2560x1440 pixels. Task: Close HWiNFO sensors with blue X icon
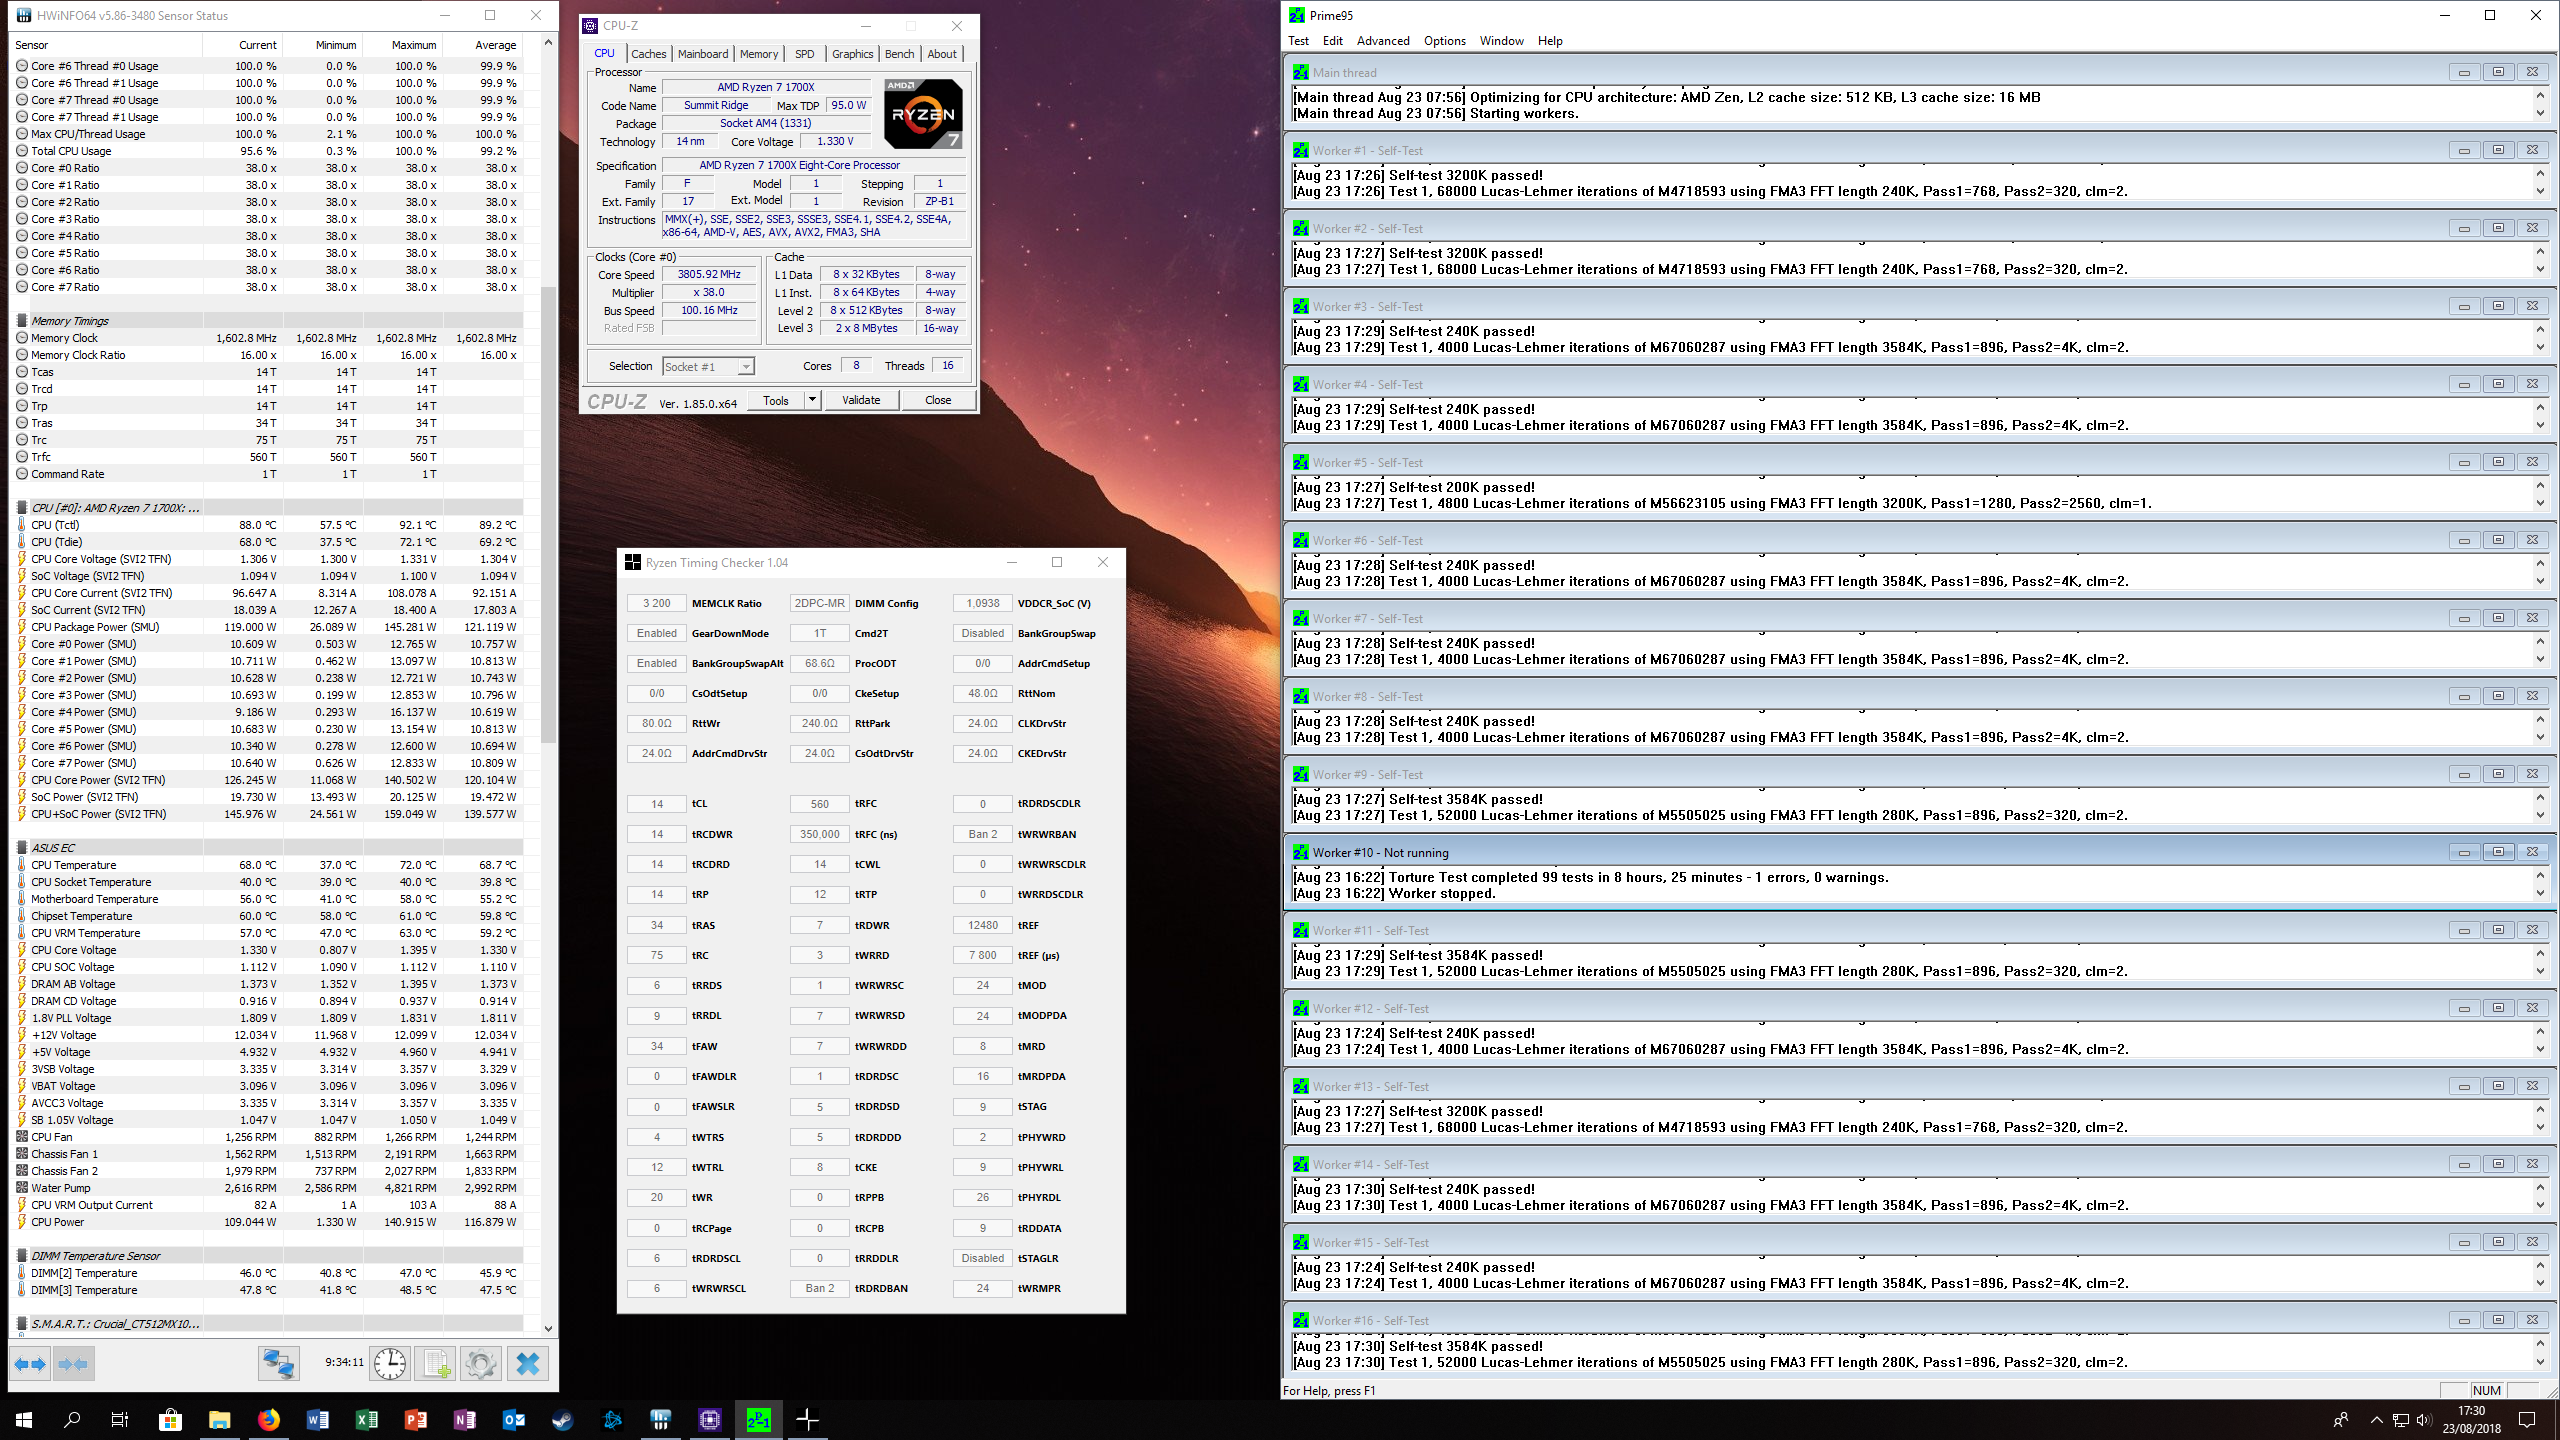coord(528,1363)
